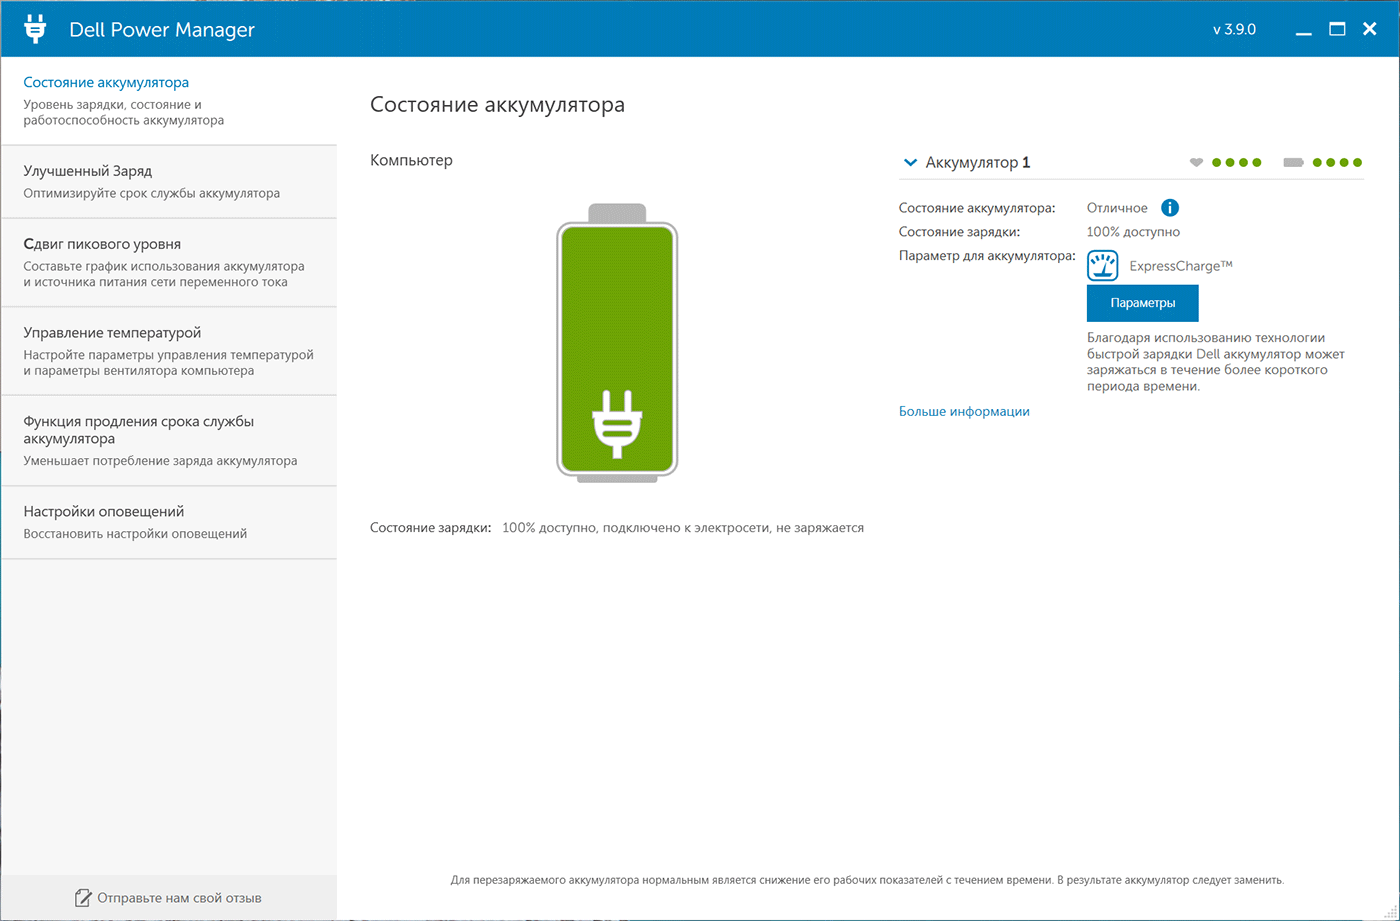Click the "Отличное" battery health value
Image resolution: width=1400 pixels, height=921 pixels.
coord(1117,208)
